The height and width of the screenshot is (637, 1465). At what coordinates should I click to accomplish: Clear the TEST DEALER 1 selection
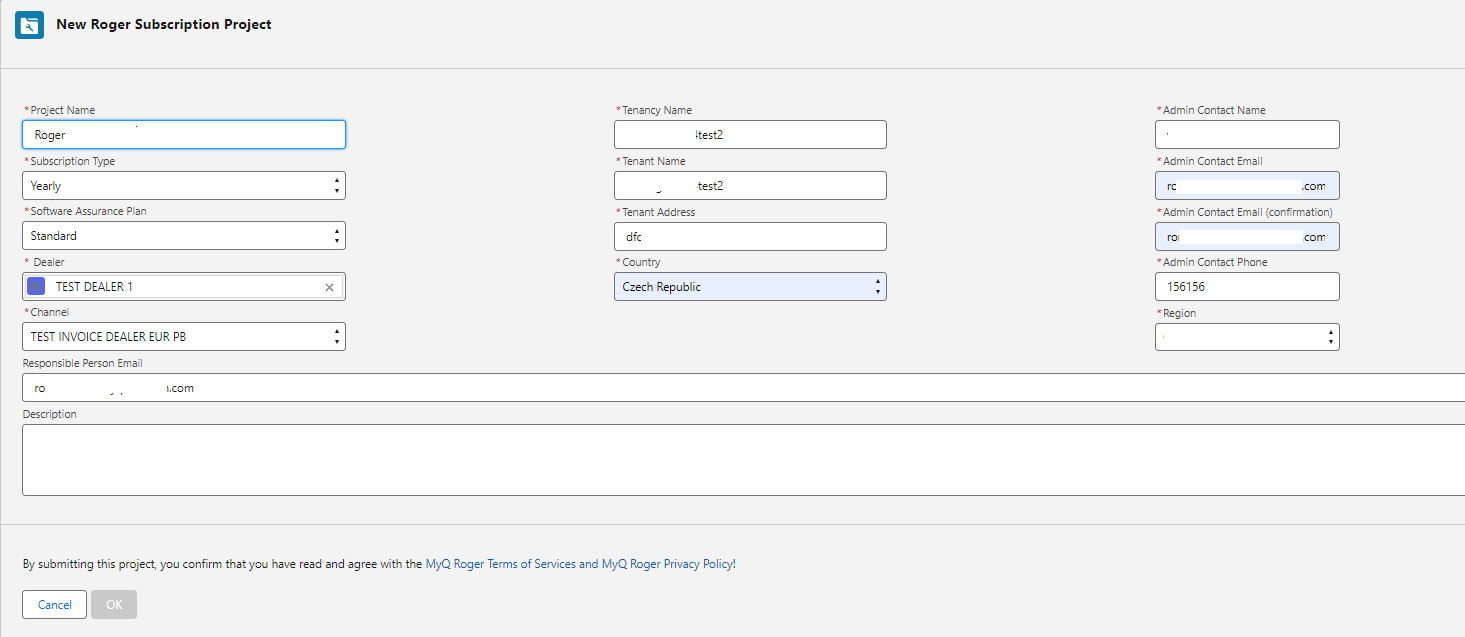pos(329,288)
